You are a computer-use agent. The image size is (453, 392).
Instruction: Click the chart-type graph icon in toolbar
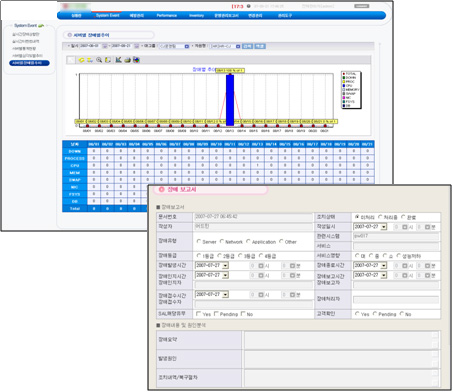click(x=118, y=60)
